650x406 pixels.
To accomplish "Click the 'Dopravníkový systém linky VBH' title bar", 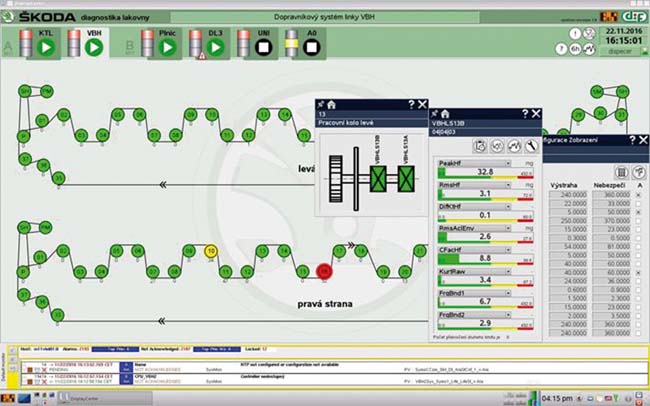I will coord(325,17).
